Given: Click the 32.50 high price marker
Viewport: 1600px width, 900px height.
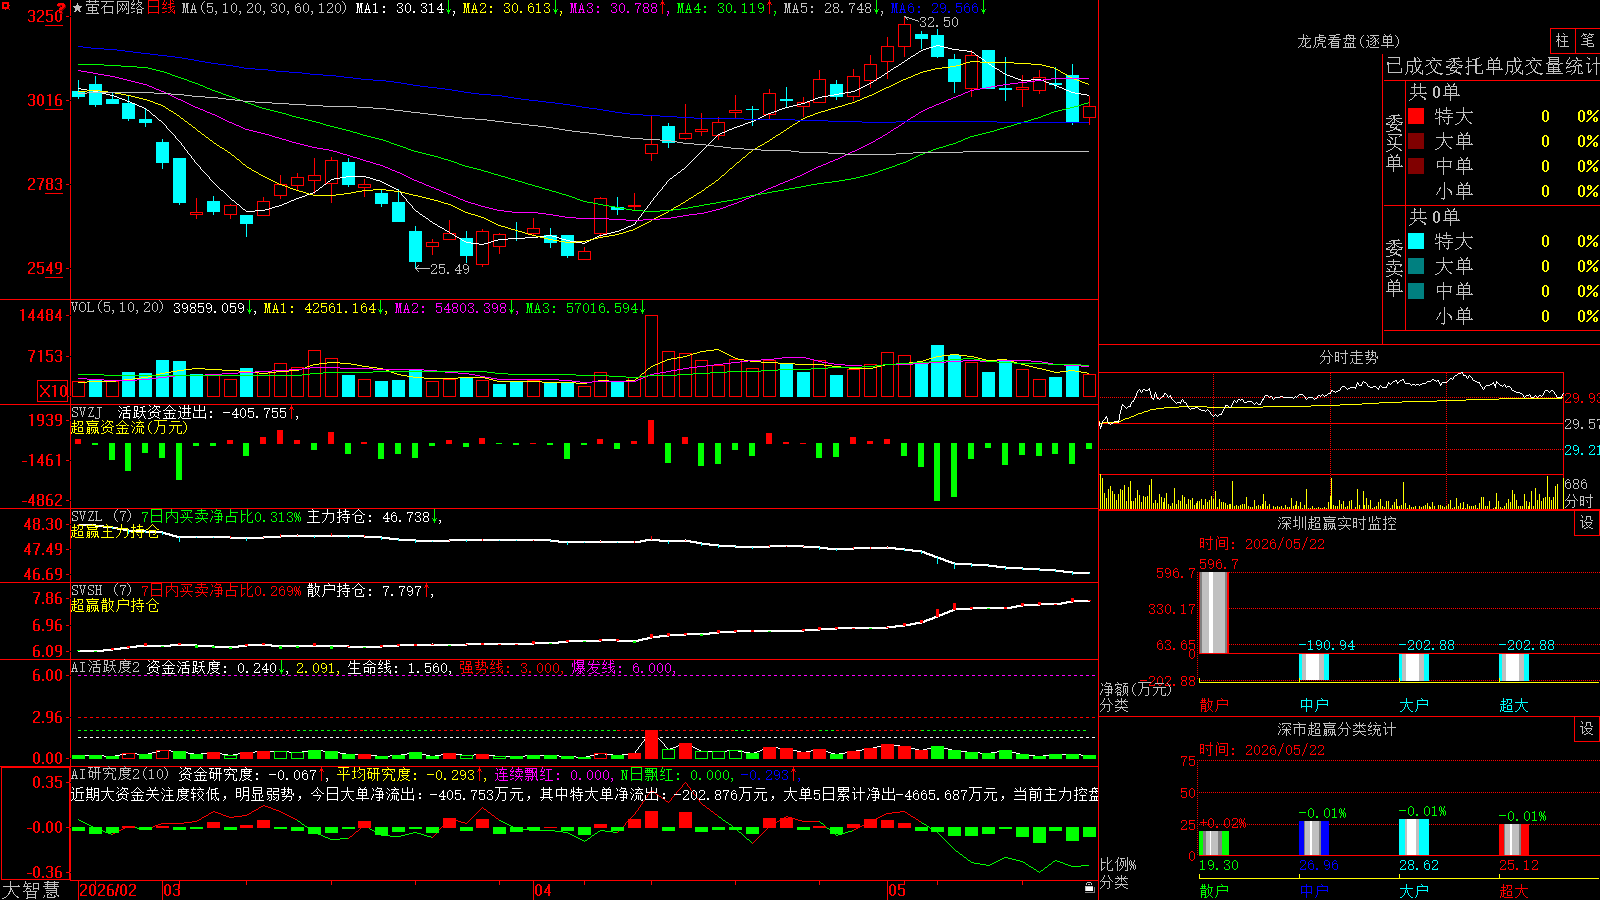Looking at the screenshot, I should [x=938, y=22].
